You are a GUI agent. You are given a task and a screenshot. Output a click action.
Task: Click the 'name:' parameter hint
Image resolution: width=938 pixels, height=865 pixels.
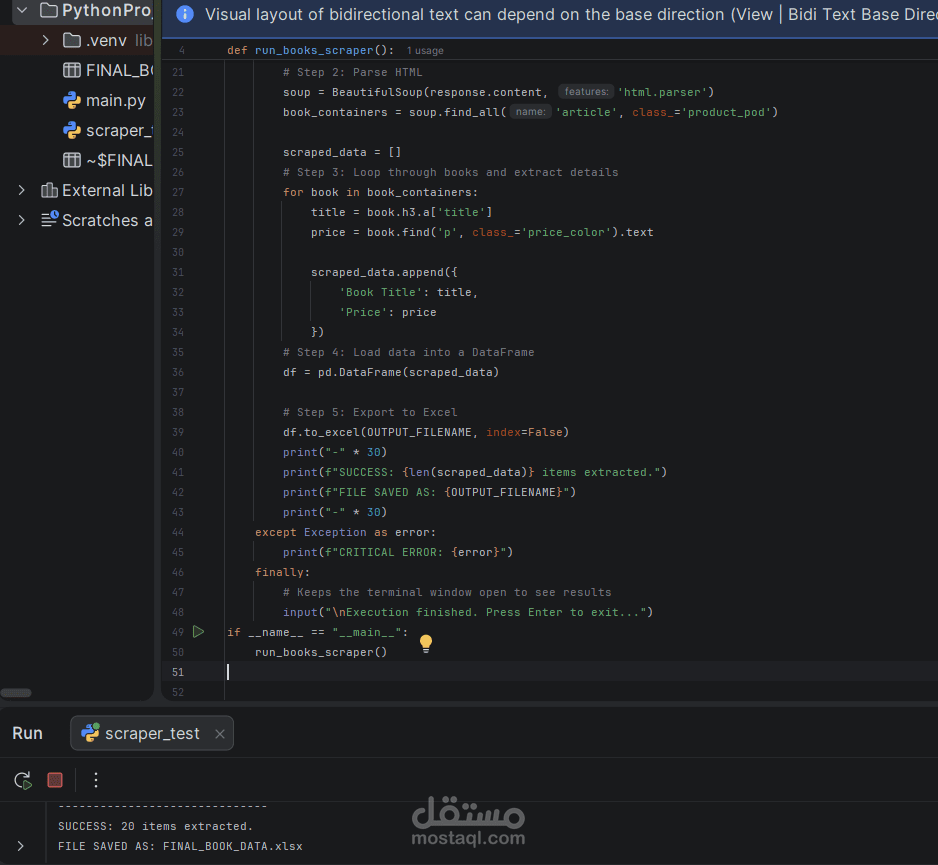(x=530, y=112)
